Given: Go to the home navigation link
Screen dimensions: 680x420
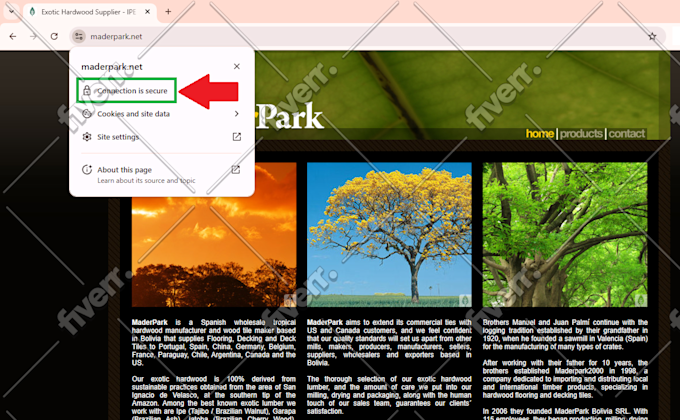Looking at the screenshot, I should pos(540,134).
